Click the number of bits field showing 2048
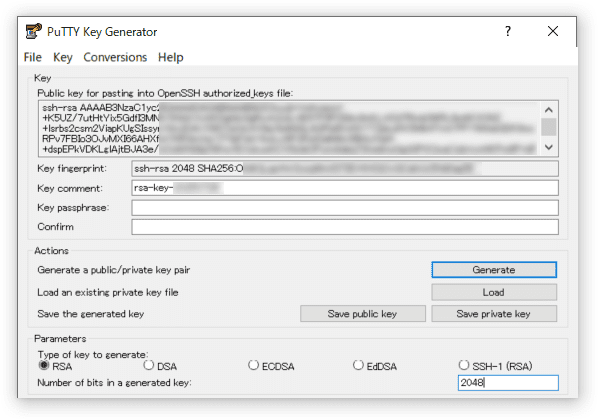The height and width of the screenshot is (420, 598). tap(508, 383)
